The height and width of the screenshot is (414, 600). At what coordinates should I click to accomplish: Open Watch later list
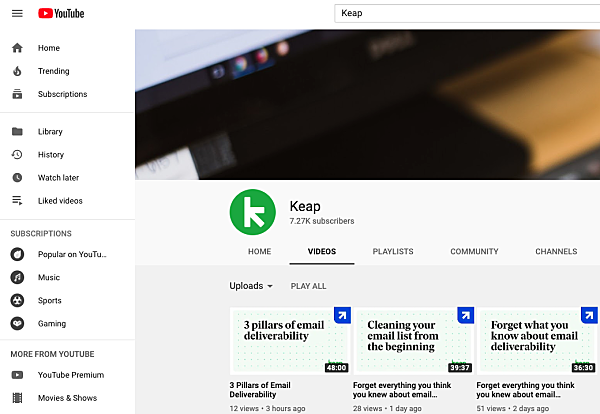coord(58,178)
